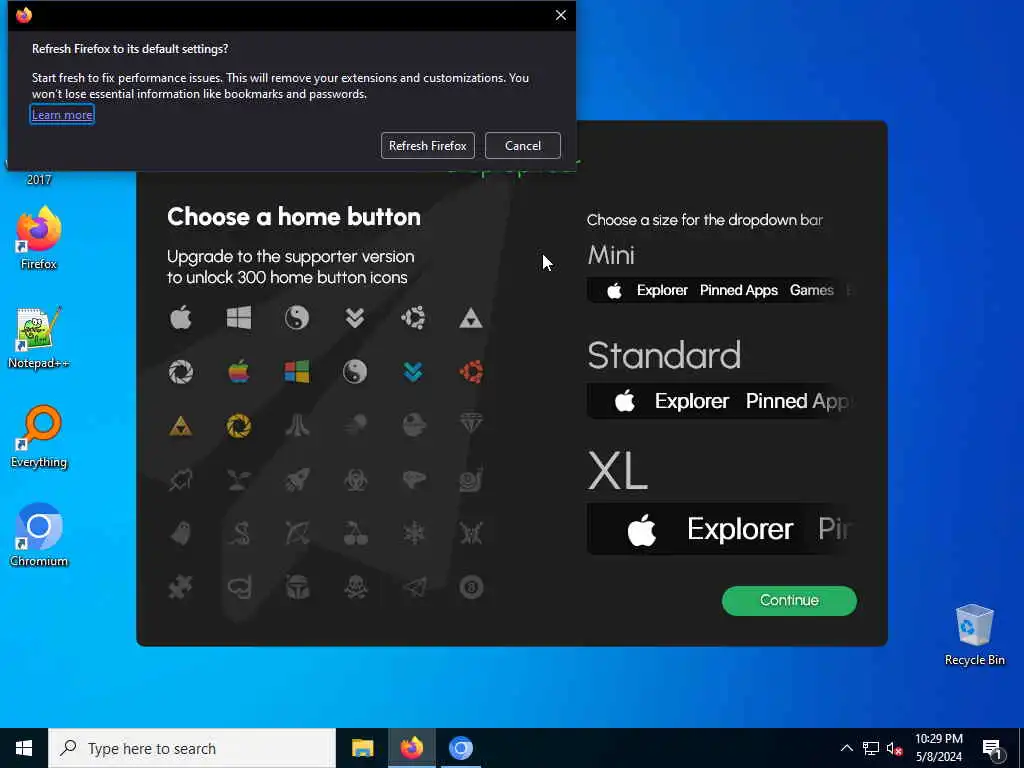Pick the yellow Aperture shutter home button
The image size is (1024, 768).
[239, 426]
